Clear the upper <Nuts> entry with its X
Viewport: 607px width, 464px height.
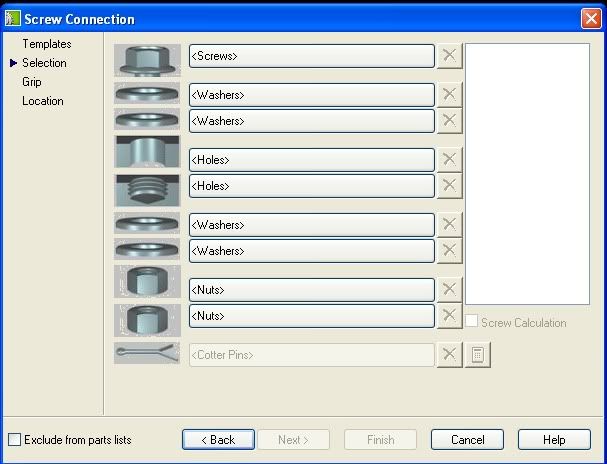(449, 289)
